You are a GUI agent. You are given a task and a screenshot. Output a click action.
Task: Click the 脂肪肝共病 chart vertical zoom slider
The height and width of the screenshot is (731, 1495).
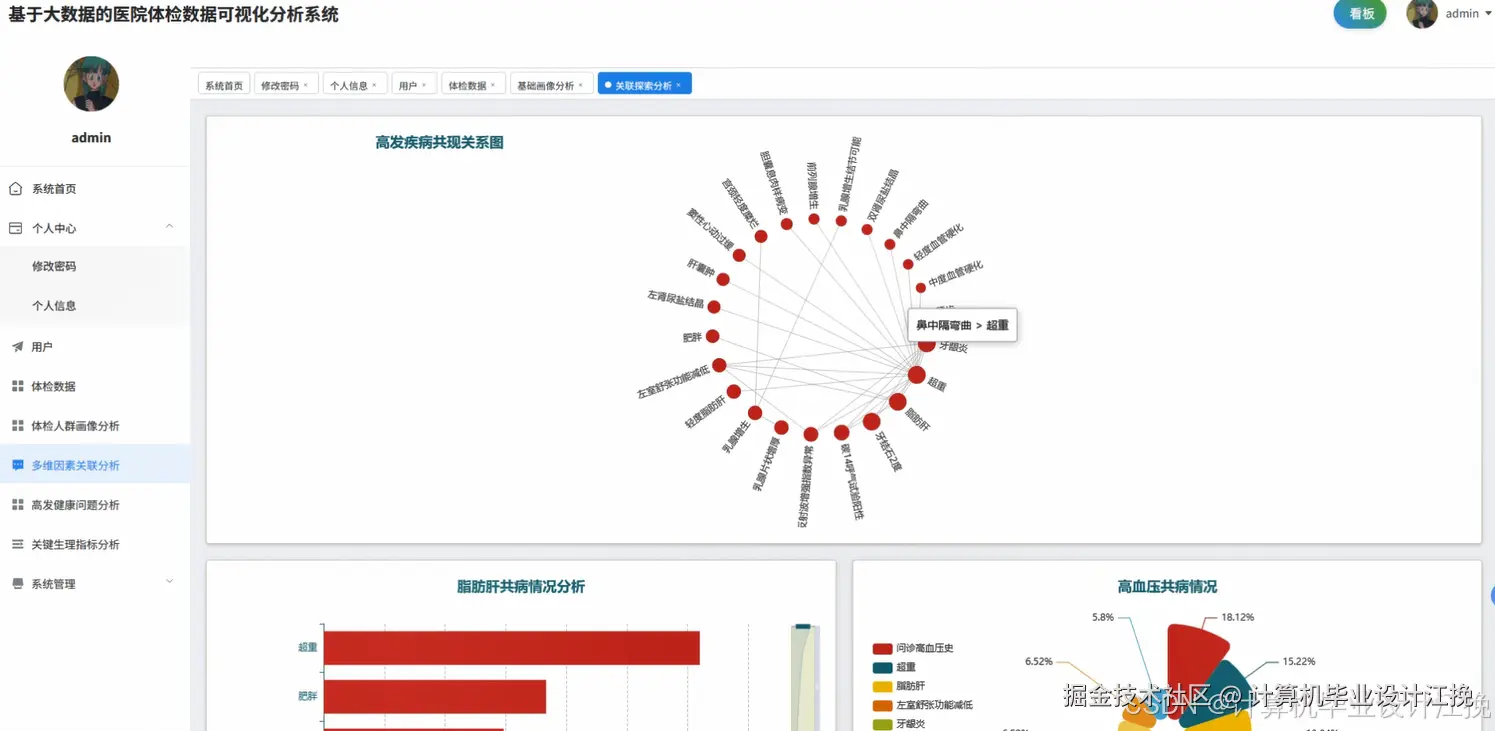(x=805, y=678)
